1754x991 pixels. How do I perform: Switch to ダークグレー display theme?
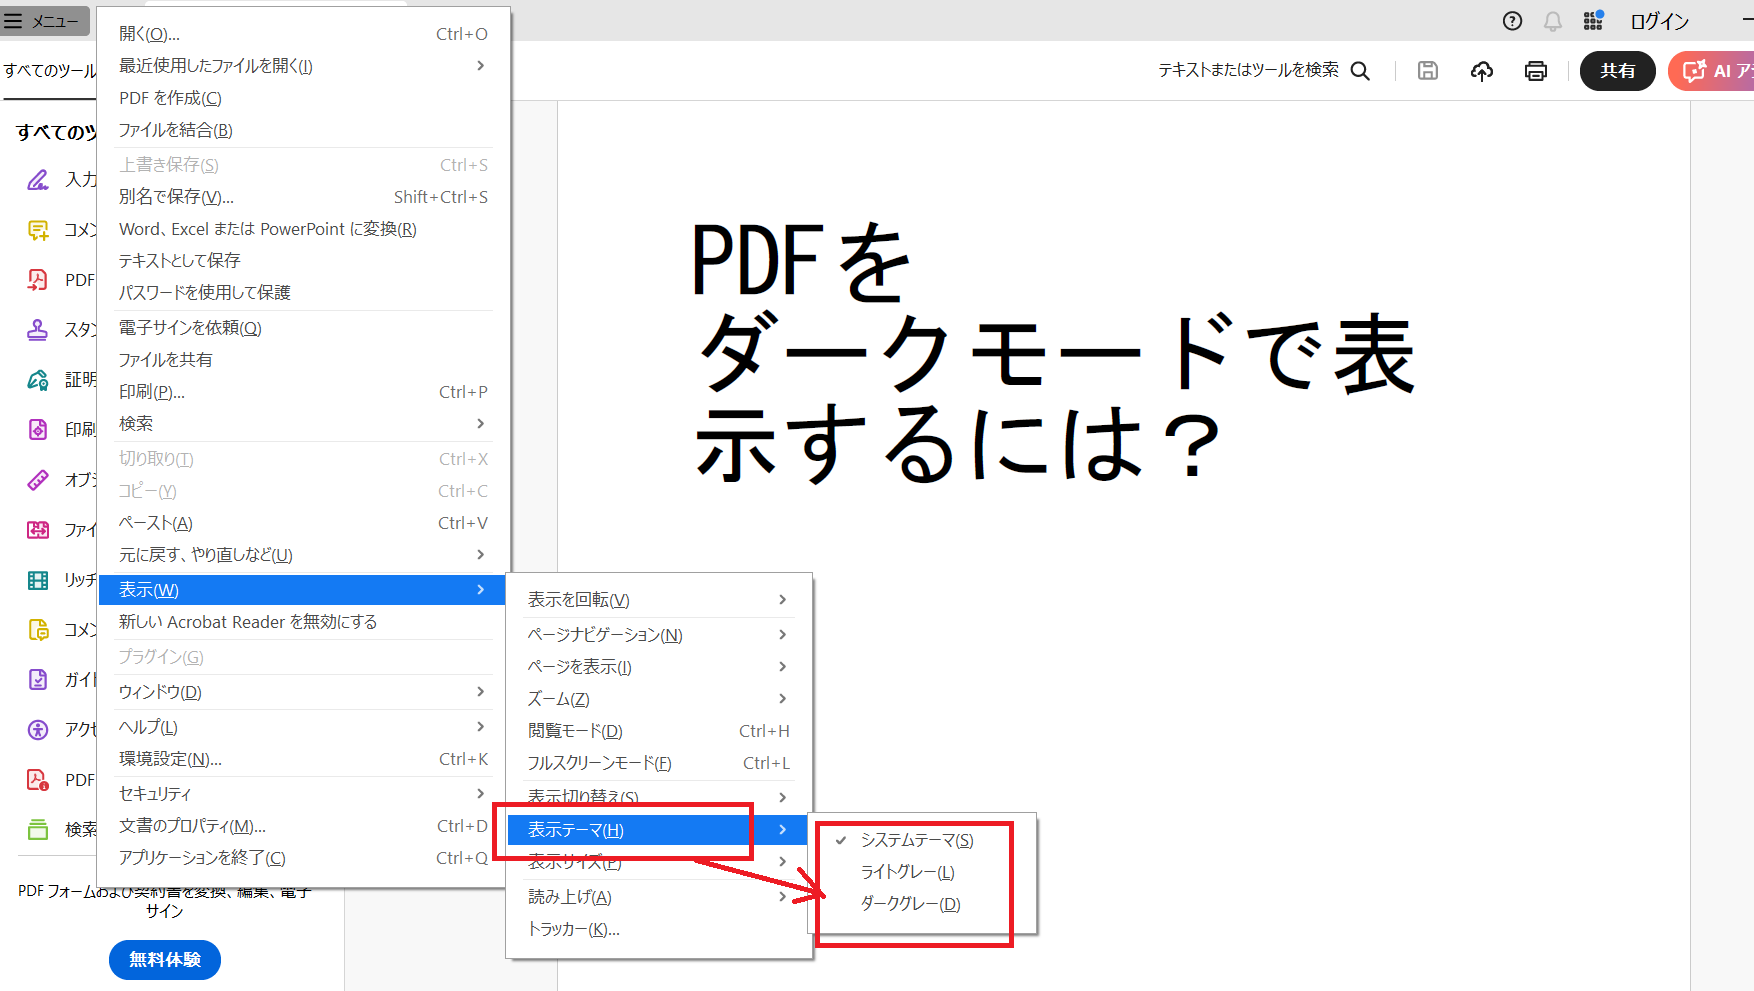pos(906,903)
